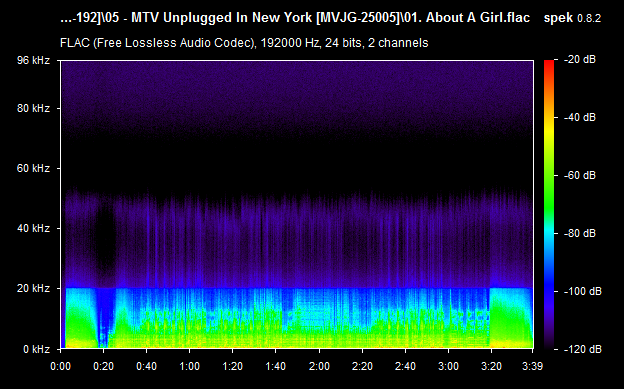
Task: Click the 20 kHz frequency axis label
Action: (33, 288)
